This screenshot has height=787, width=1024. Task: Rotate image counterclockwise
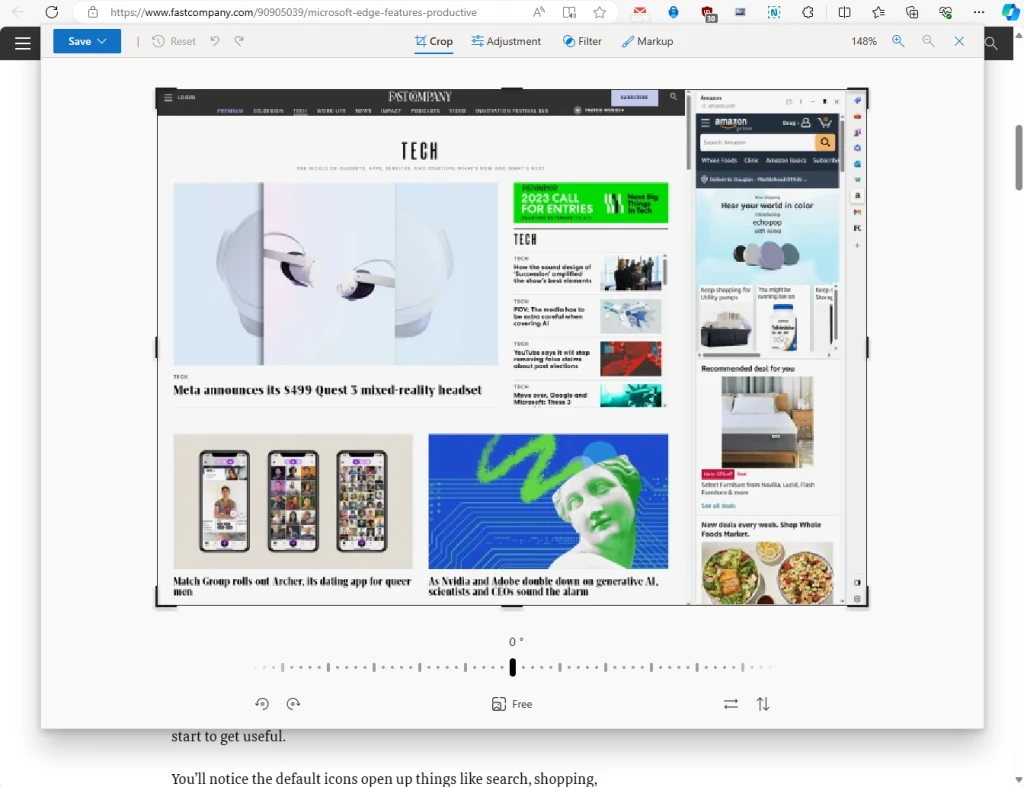pos(262,703)
